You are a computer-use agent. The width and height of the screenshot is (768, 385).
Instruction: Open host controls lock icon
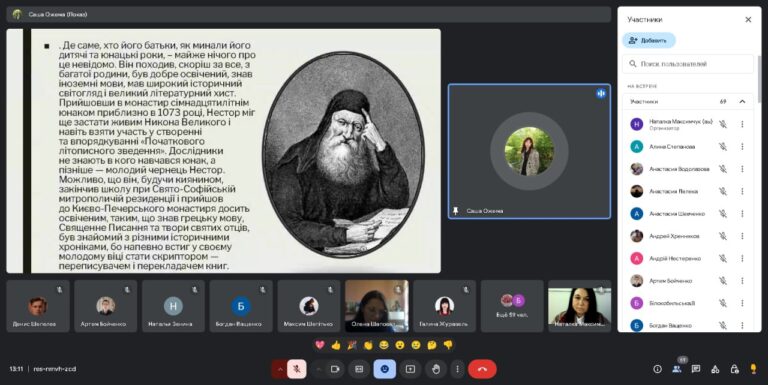click(734, 369)
